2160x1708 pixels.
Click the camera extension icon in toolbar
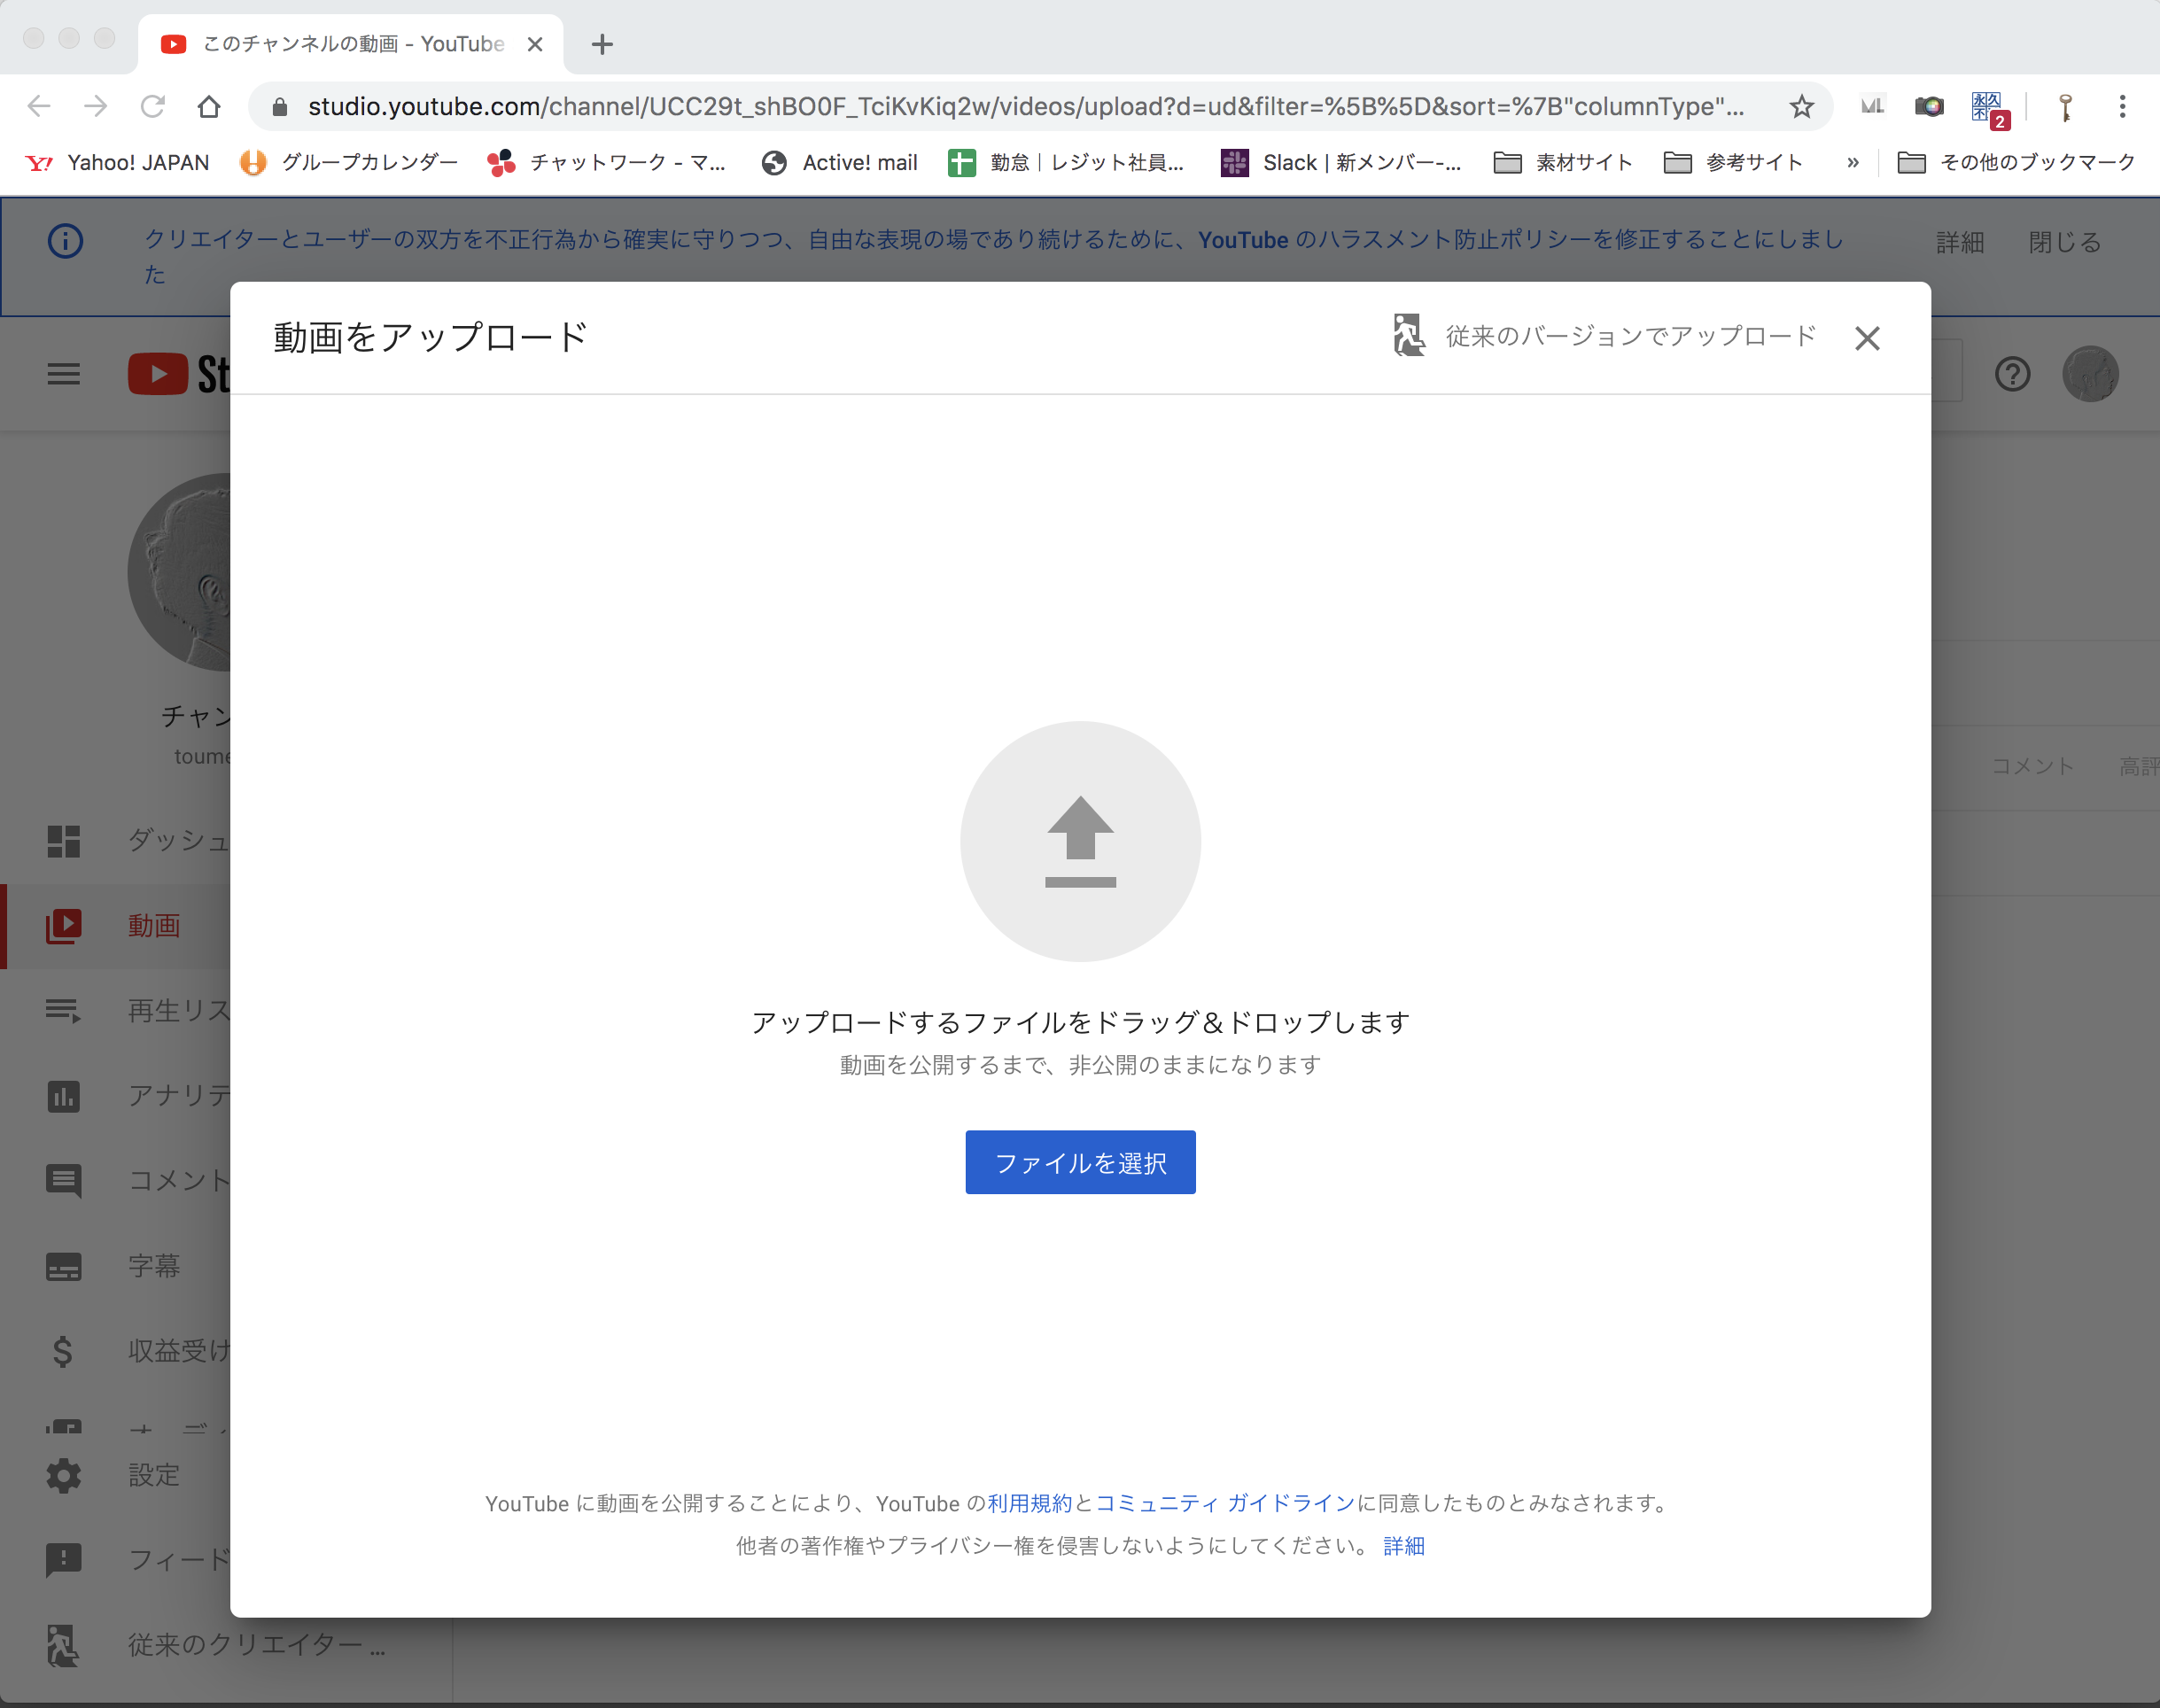tap(1929, 107)
